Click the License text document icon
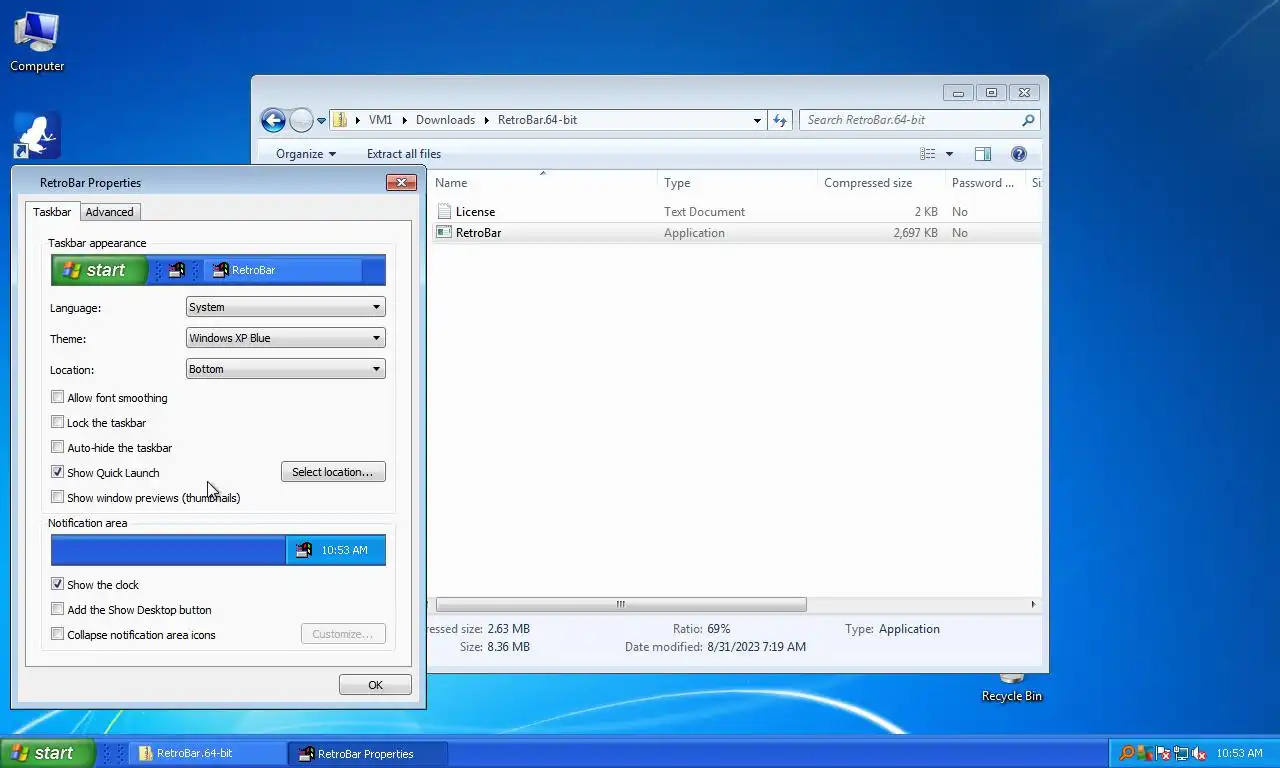1280x768 pixels. click(444, 212)
